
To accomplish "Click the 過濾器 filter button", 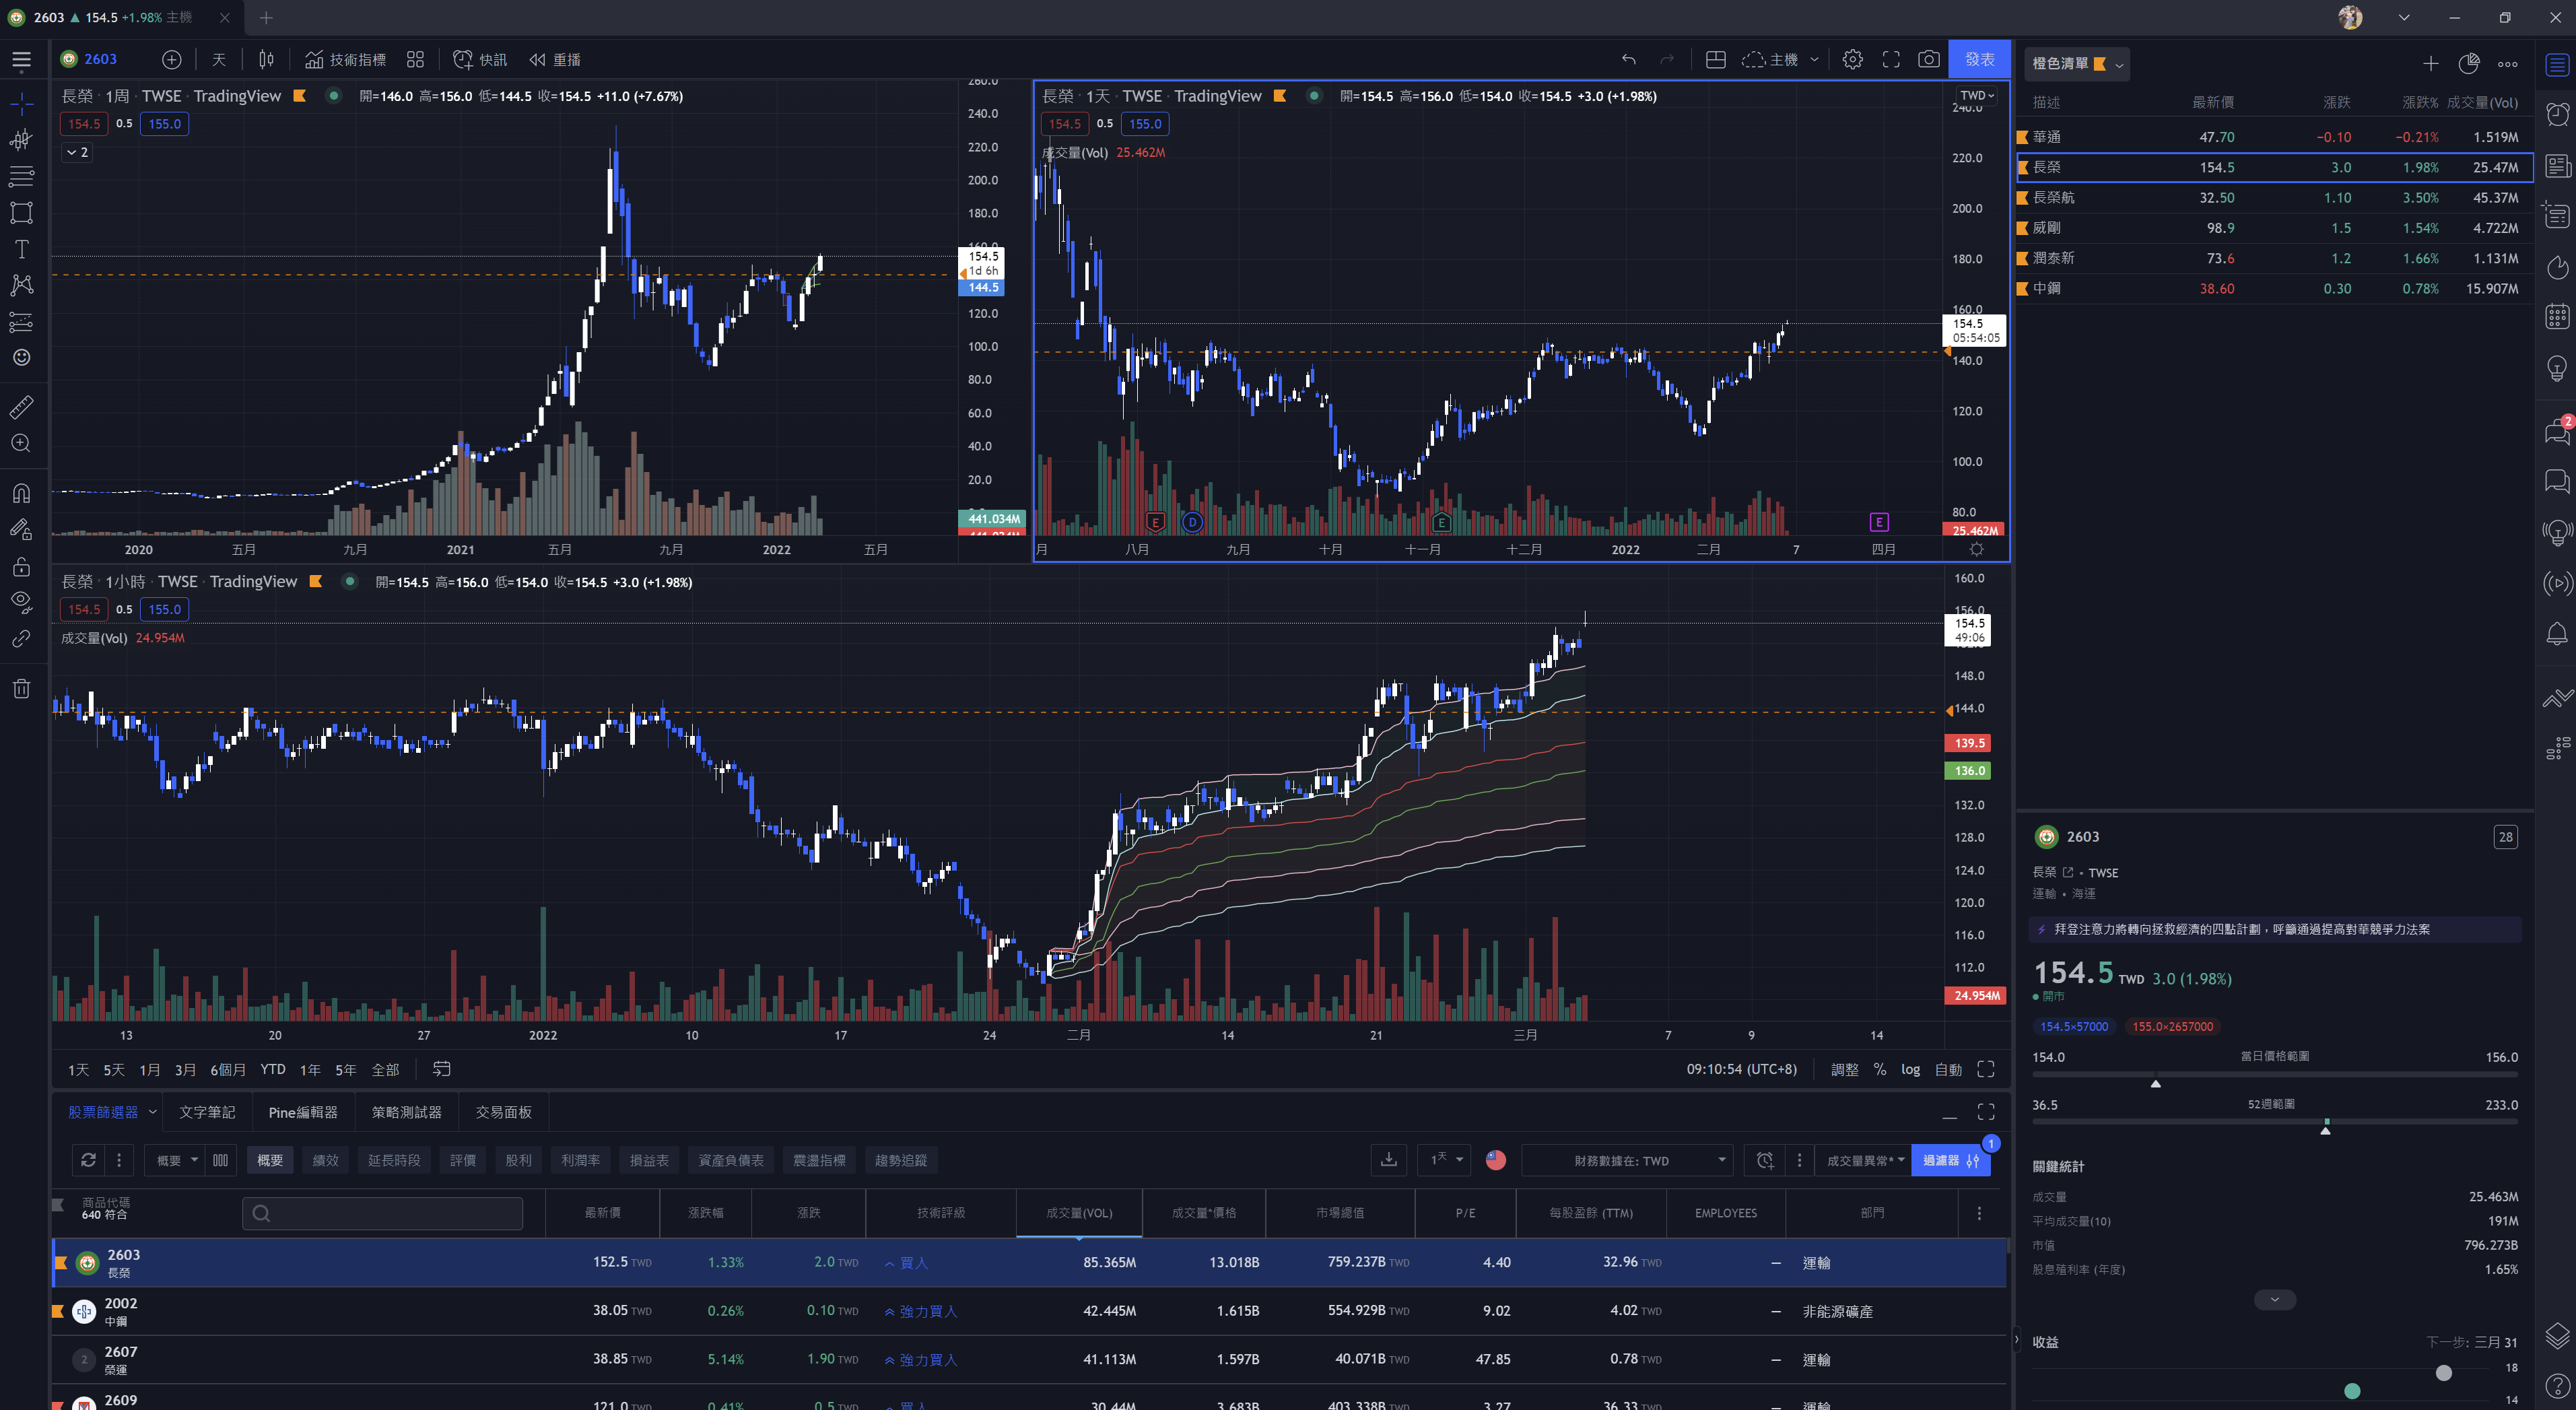I will point(1949,1160).
